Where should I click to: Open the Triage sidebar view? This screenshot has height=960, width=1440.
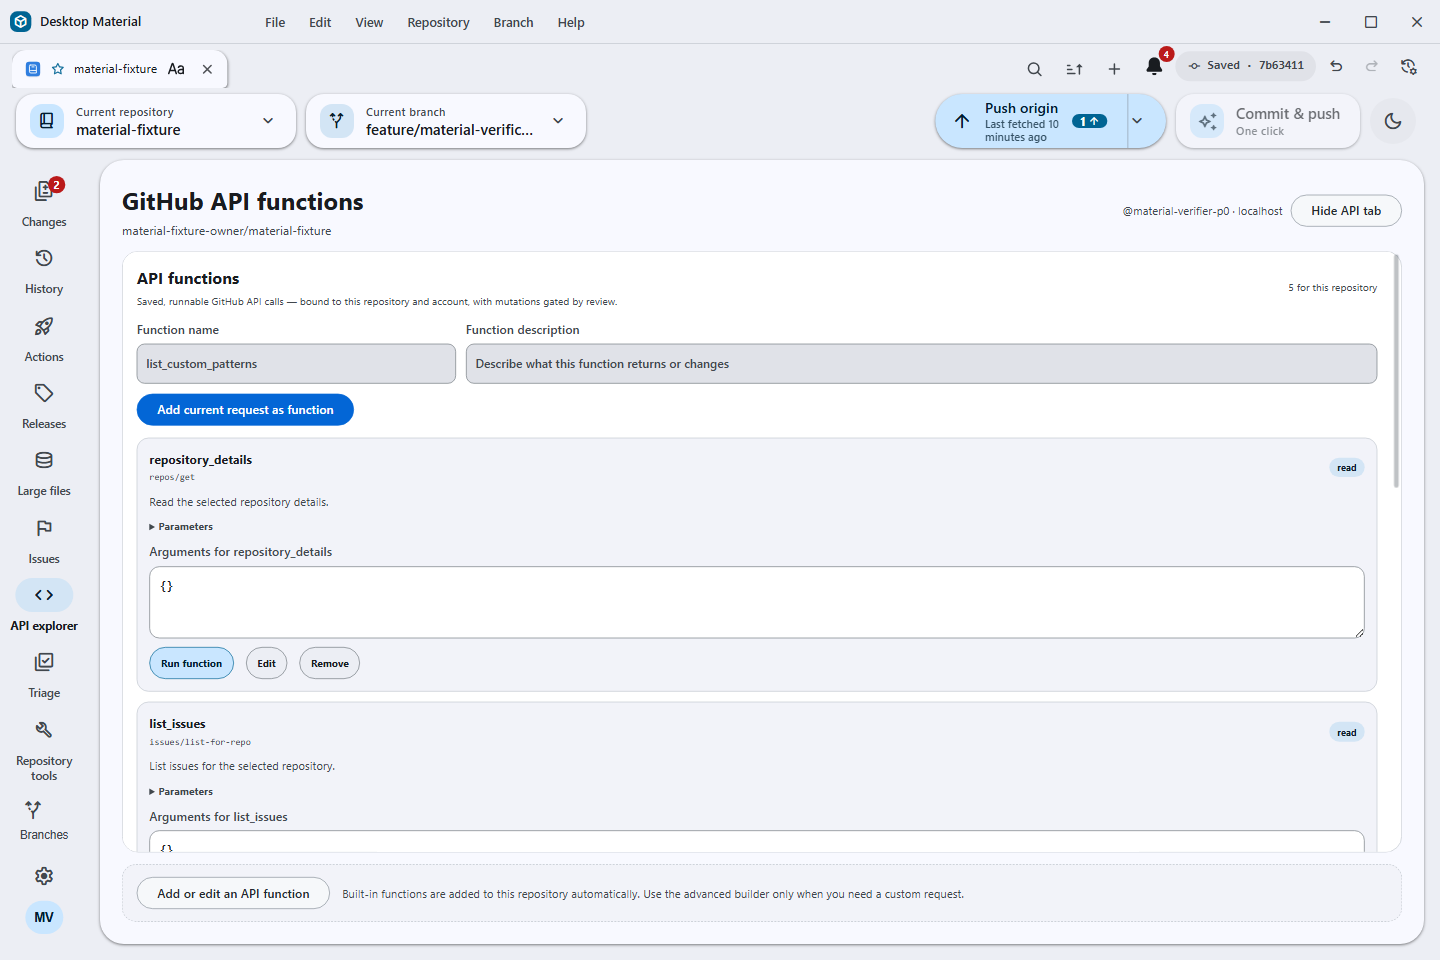[x=44, y=675]
